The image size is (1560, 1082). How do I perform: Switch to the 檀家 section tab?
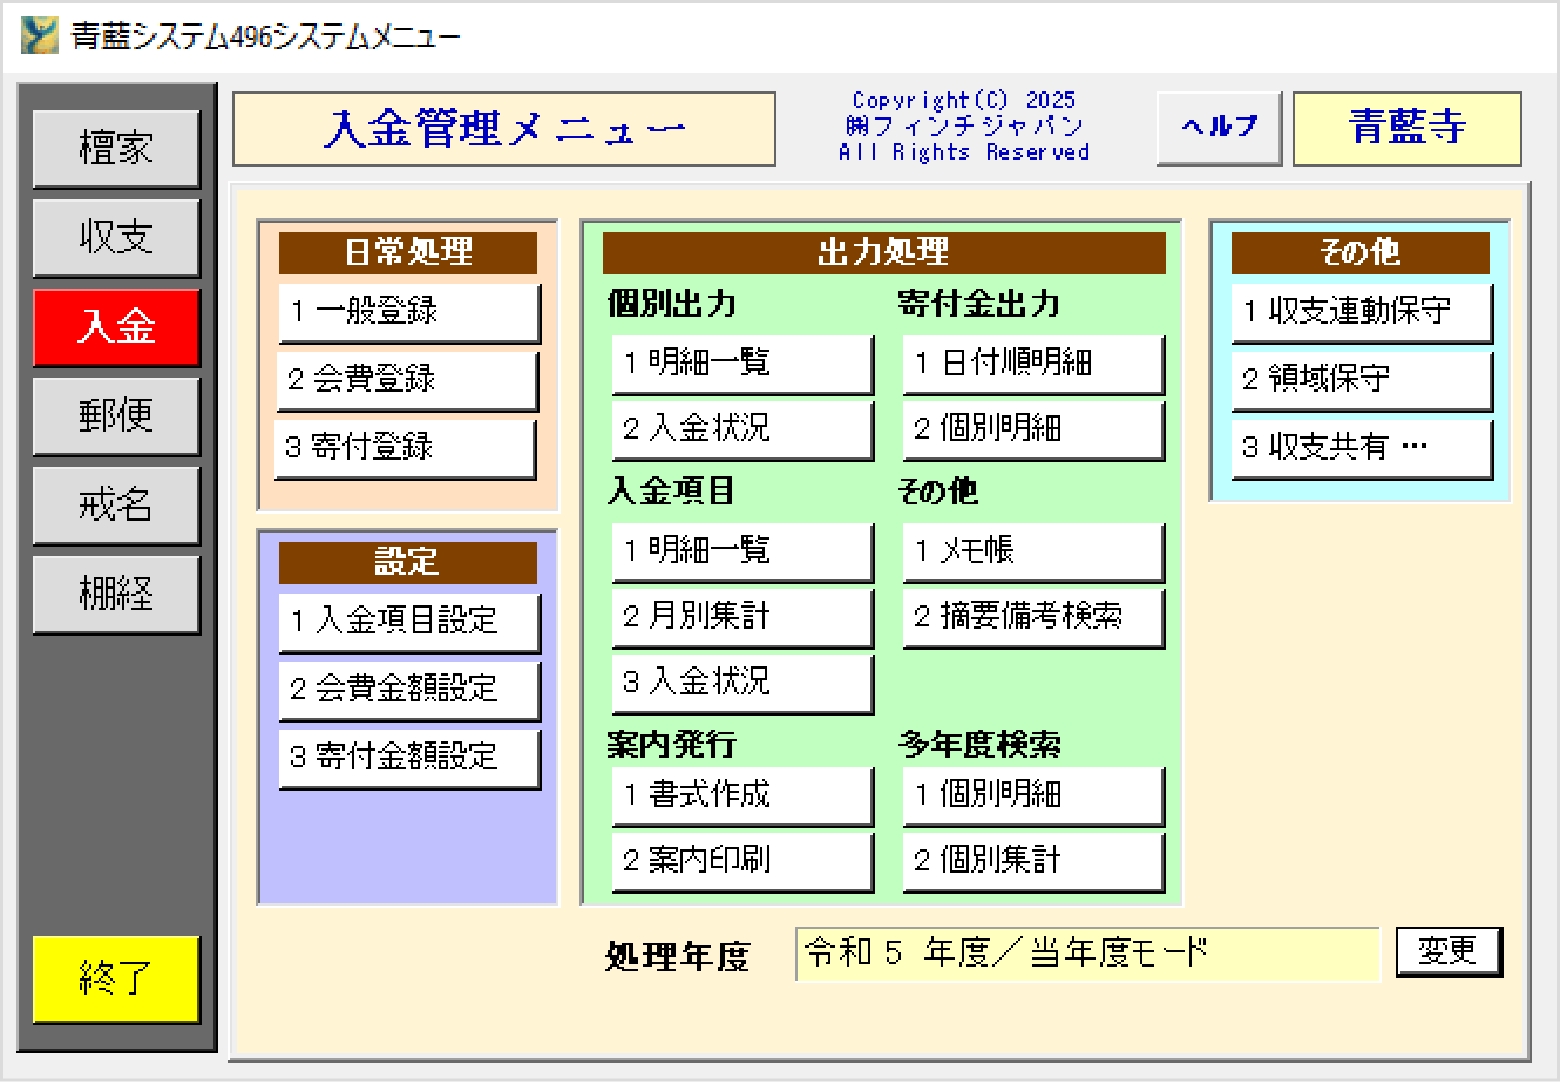click(116, 148)
